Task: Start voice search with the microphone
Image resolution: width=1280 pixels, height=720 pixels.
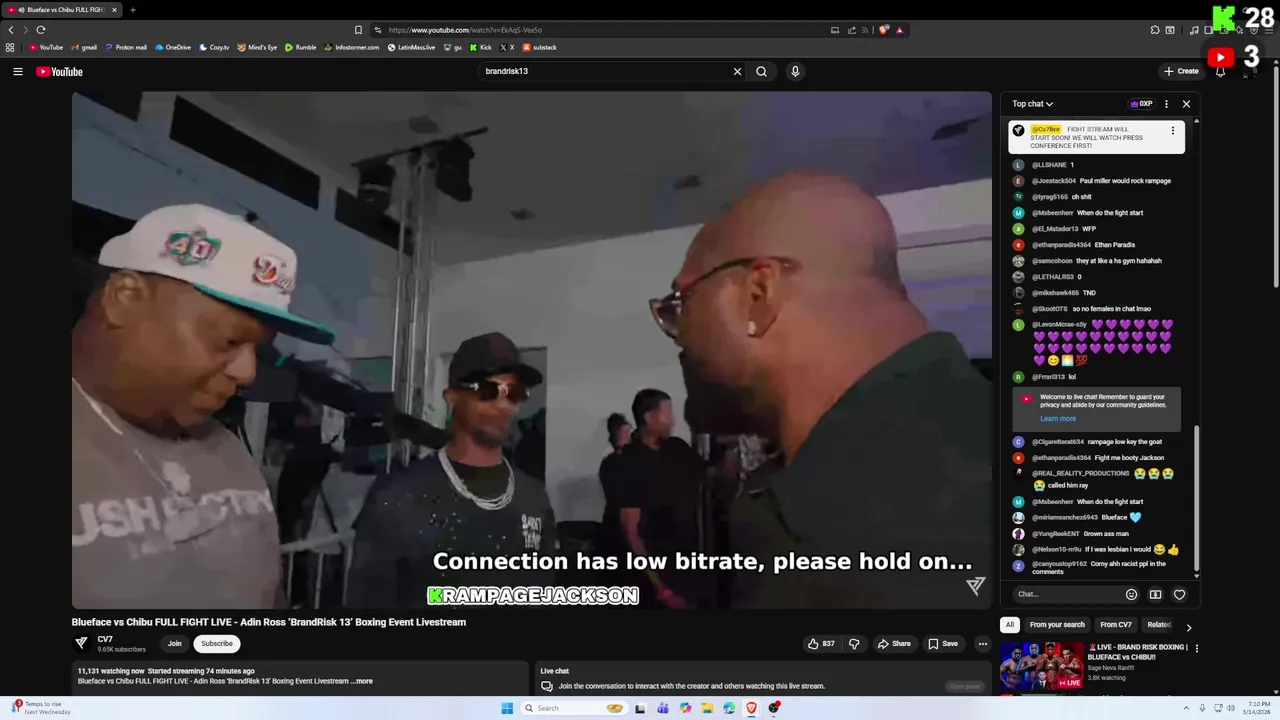Action: click(795, 71)
